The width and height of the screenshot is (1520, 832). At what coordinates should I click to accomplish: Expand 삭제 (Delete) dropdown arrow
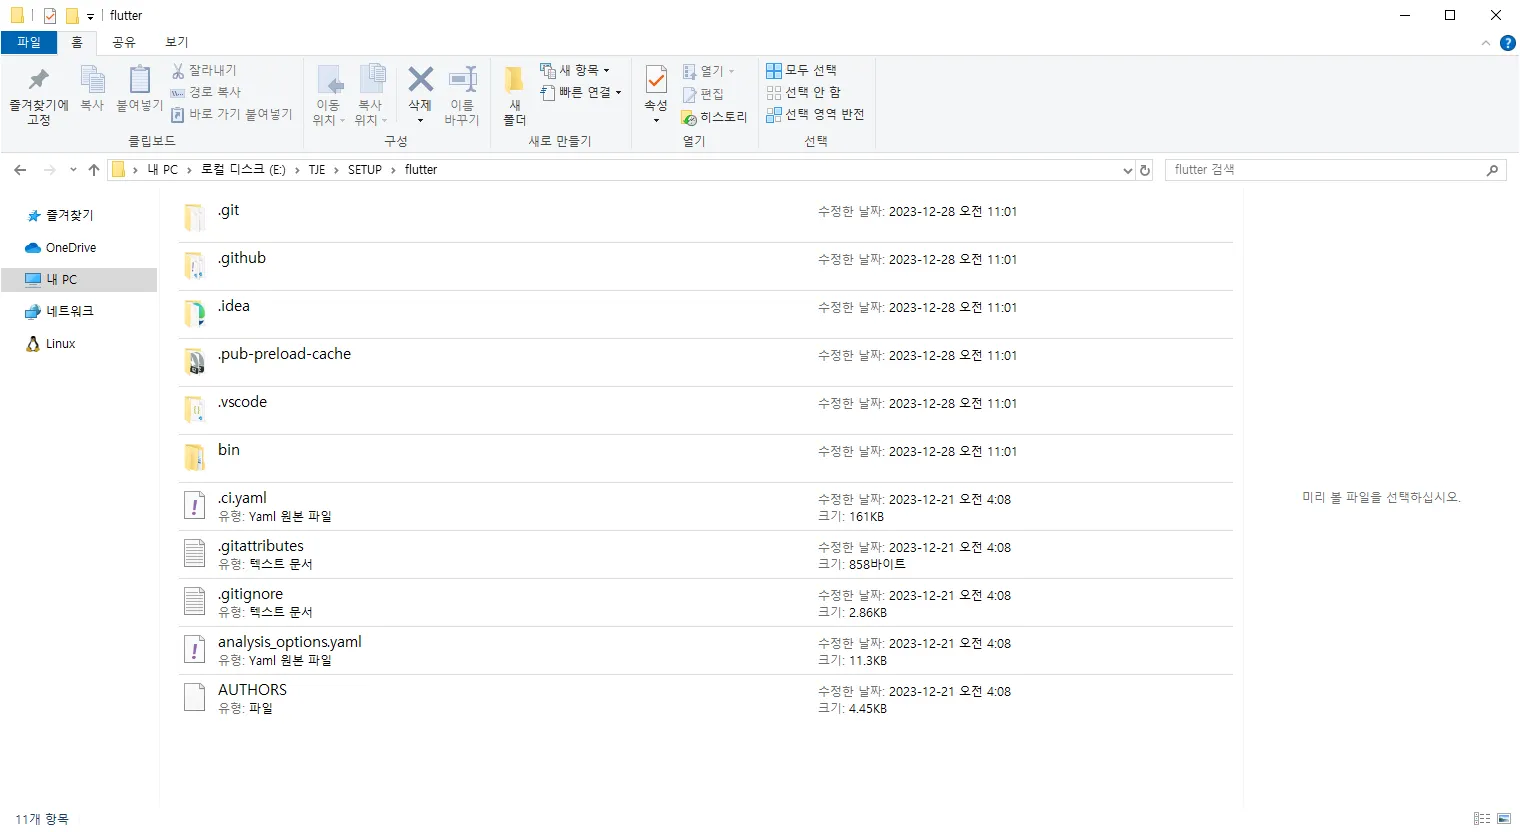click(421, 120)
